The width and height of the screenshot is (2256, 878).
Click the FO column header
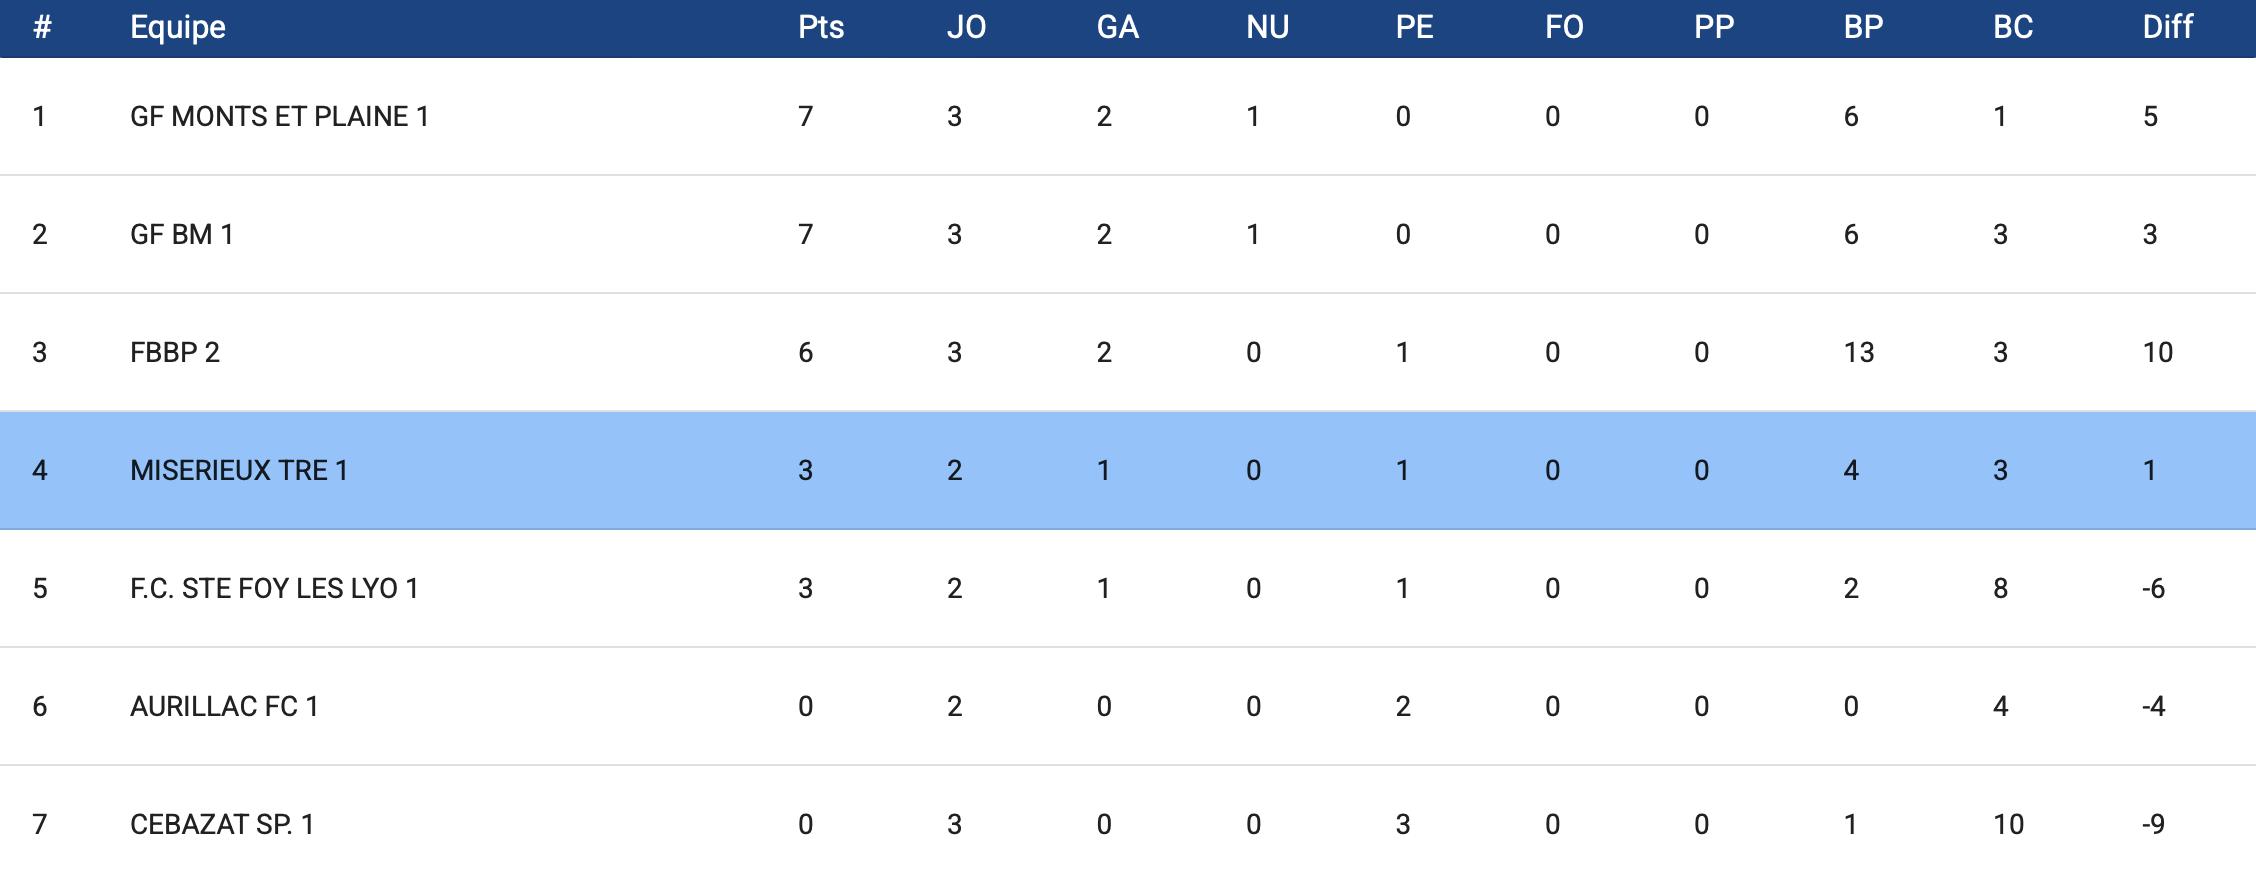(1564, 27)
